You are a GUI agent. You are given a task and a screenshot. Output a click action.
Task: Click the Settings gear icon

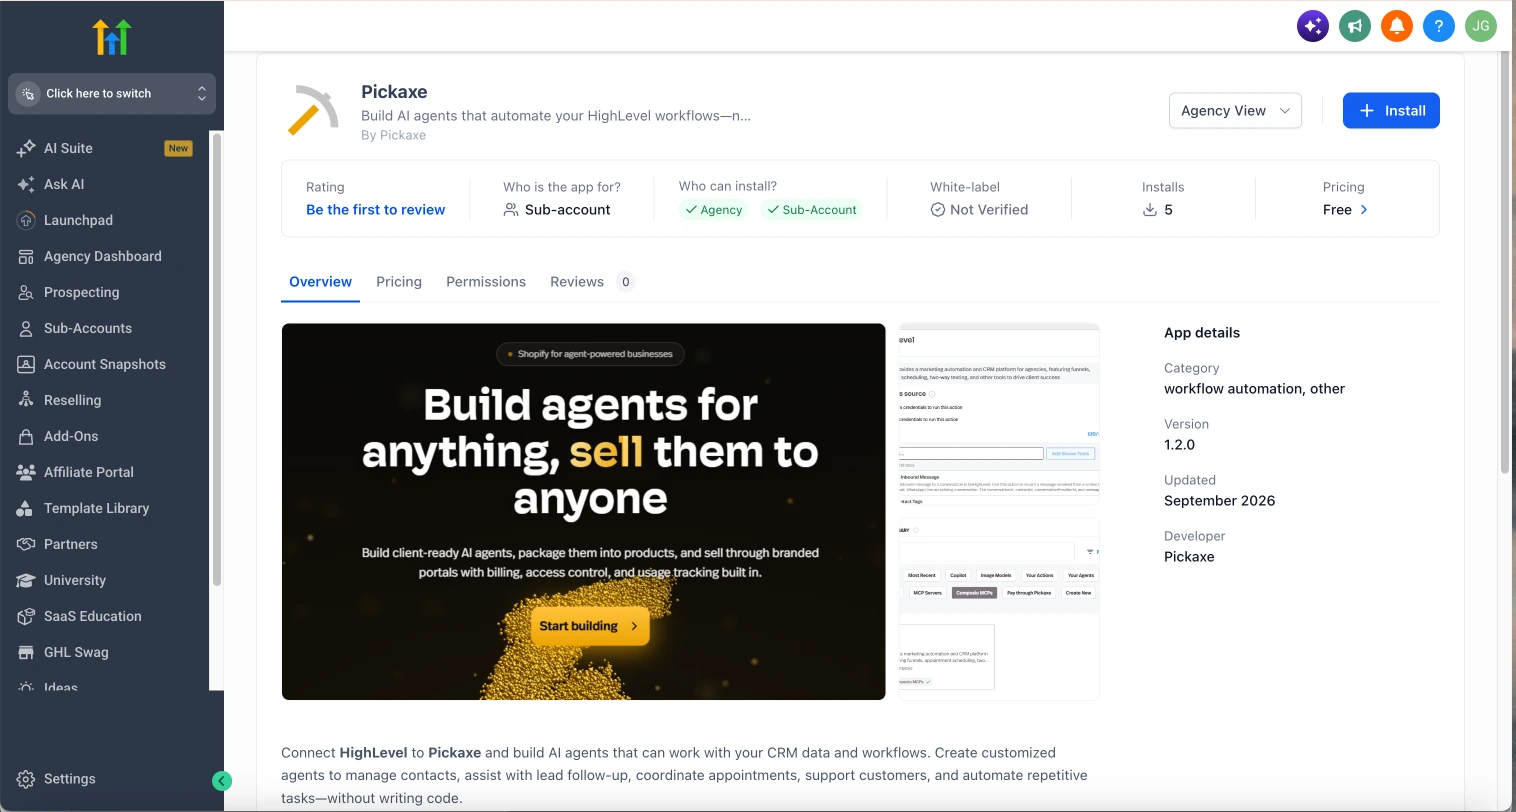point(26,779)
